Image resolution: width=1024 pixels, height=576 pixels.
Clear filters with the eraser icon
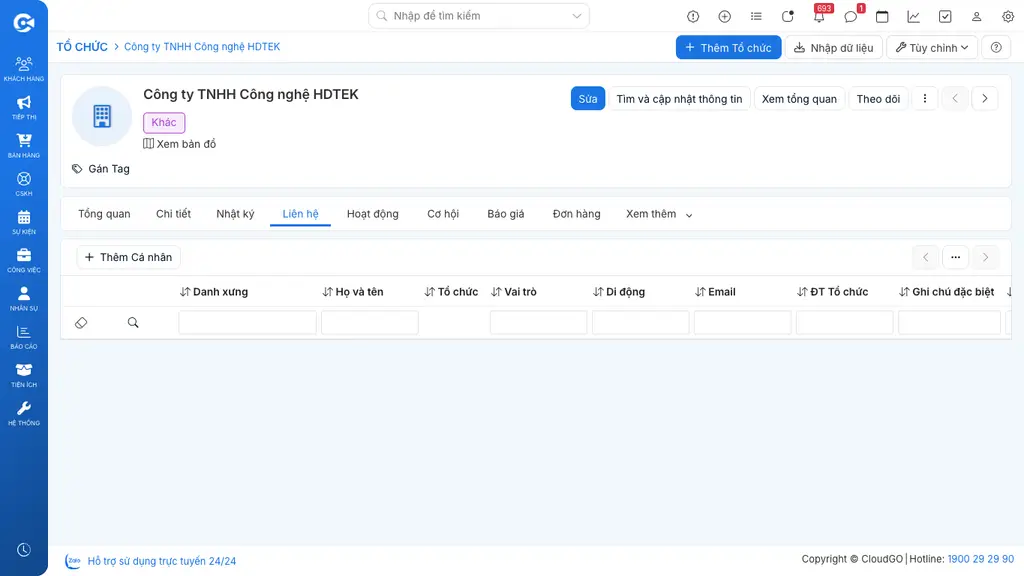pyautogui.click(x=81, y=323)
